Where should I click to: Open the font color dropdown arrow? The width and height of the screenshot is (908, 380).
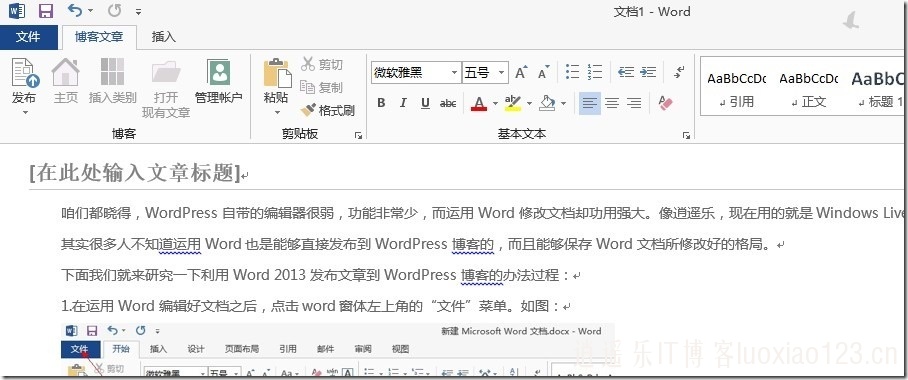pos(495,104)
